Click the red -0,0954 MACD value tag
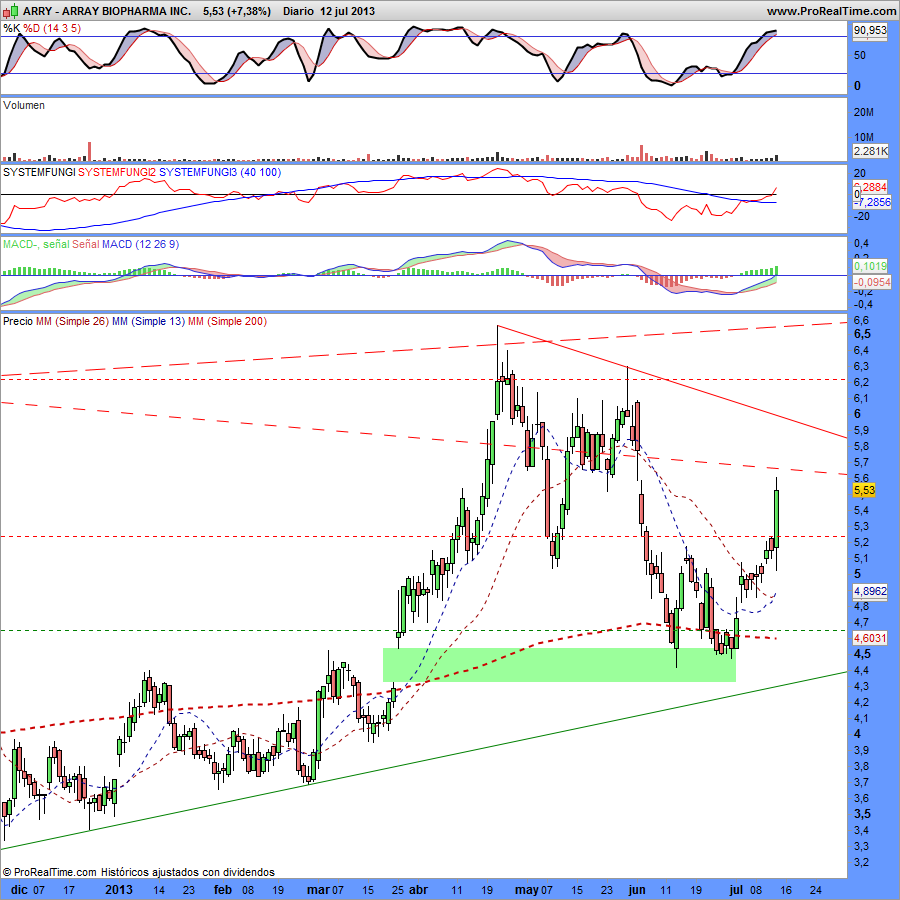The height and width of the screenshot is (900, 900). [871, 282]
